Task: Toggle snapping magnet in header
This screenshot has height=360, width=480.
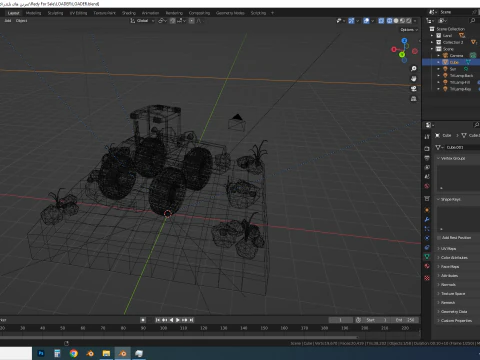Action: click(x=173, y=21)
